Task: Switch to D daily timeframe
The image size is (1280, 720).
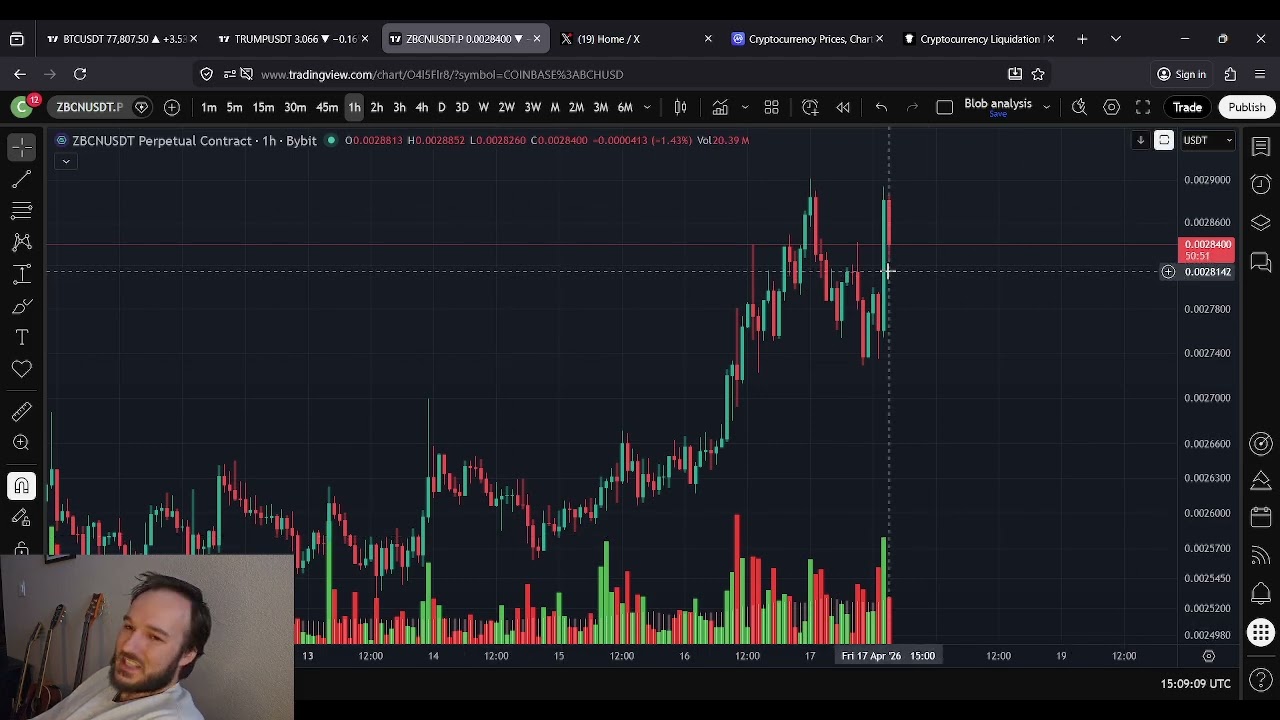Action: [441, 107]
